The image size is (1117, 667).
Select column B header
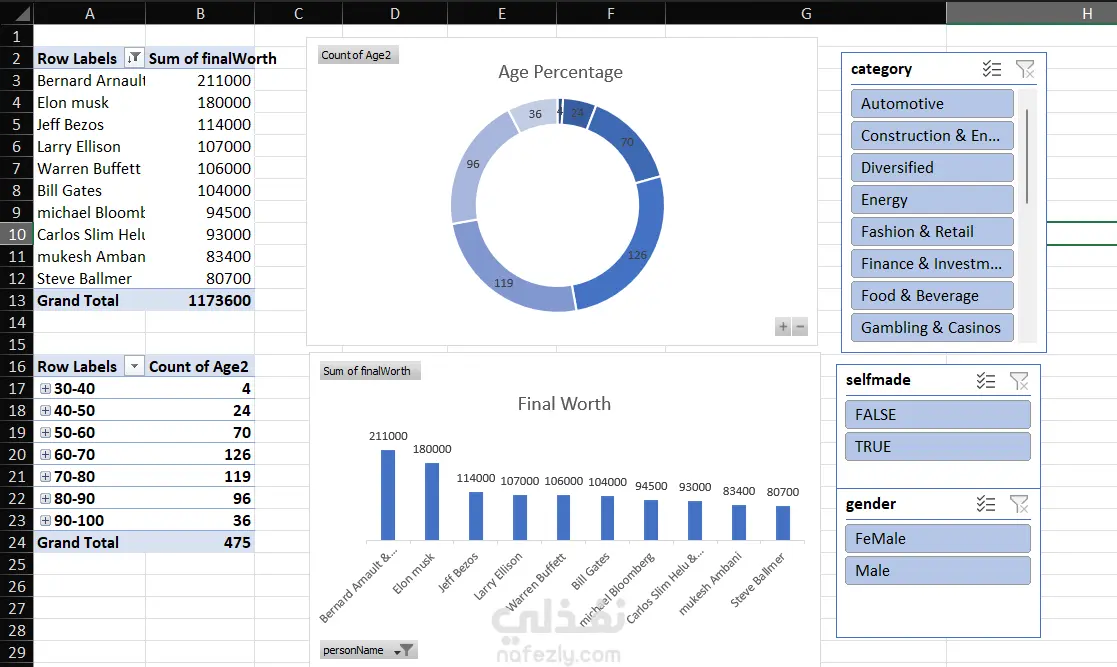point(200,13)
